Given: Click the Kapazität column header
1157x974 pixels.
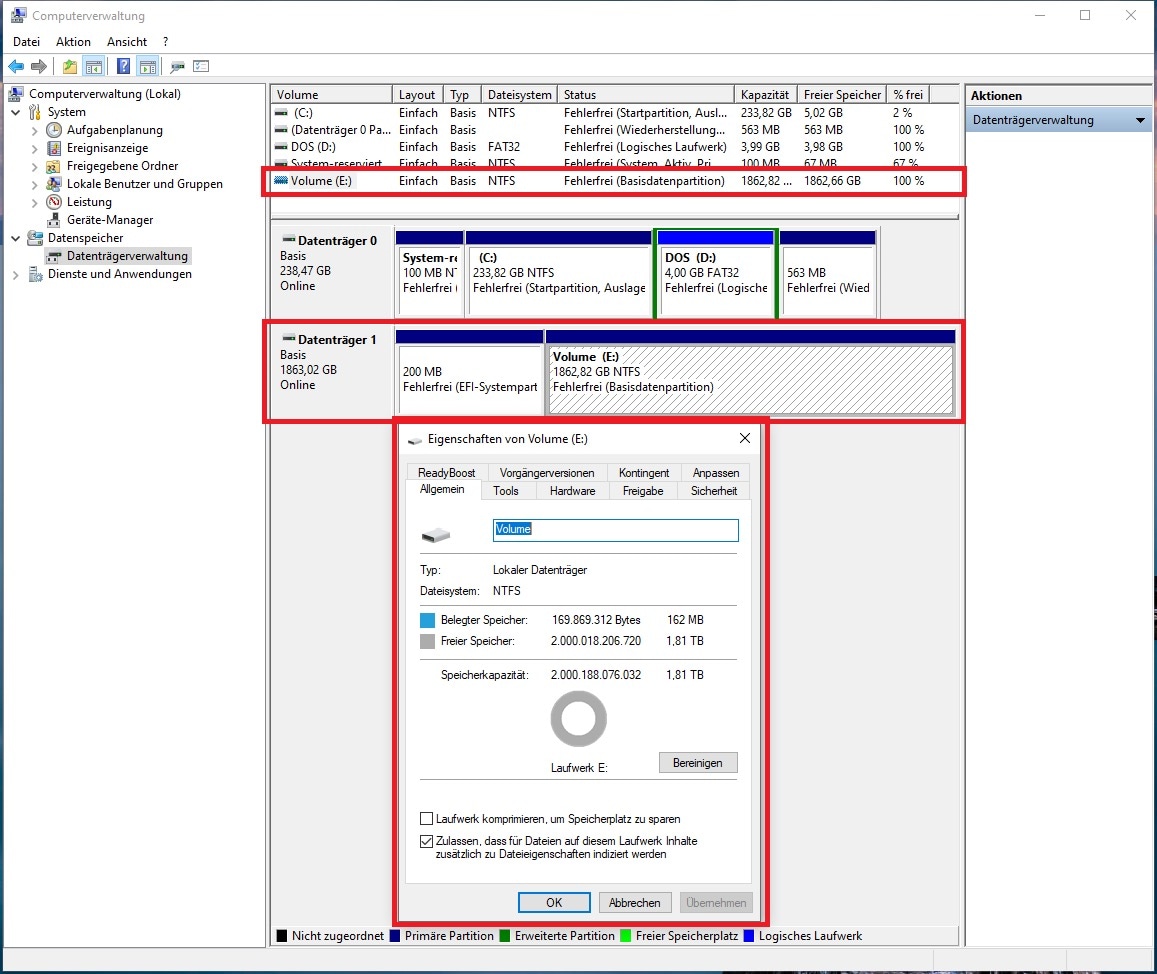Looking at the screenshot, I should tap(764, 94).
